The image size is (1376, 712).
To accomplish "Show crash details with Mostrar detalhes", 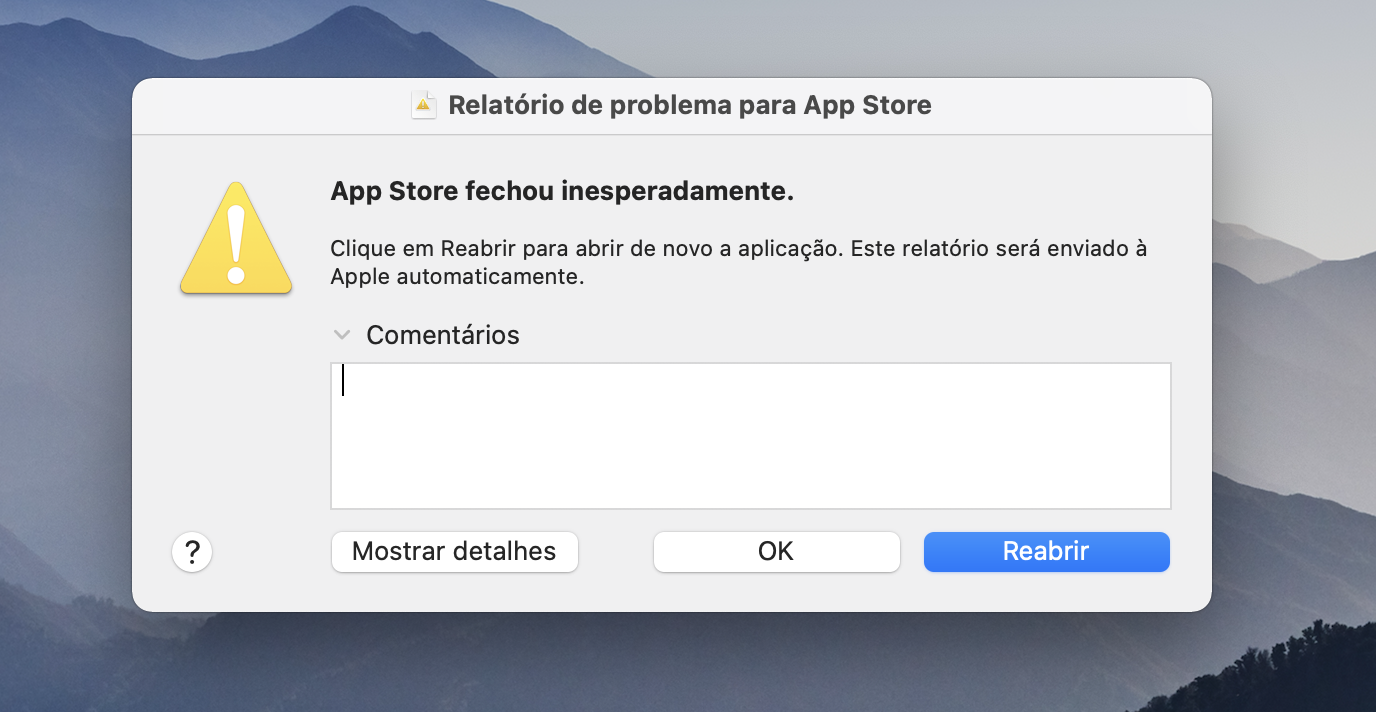I will point(455,551).
